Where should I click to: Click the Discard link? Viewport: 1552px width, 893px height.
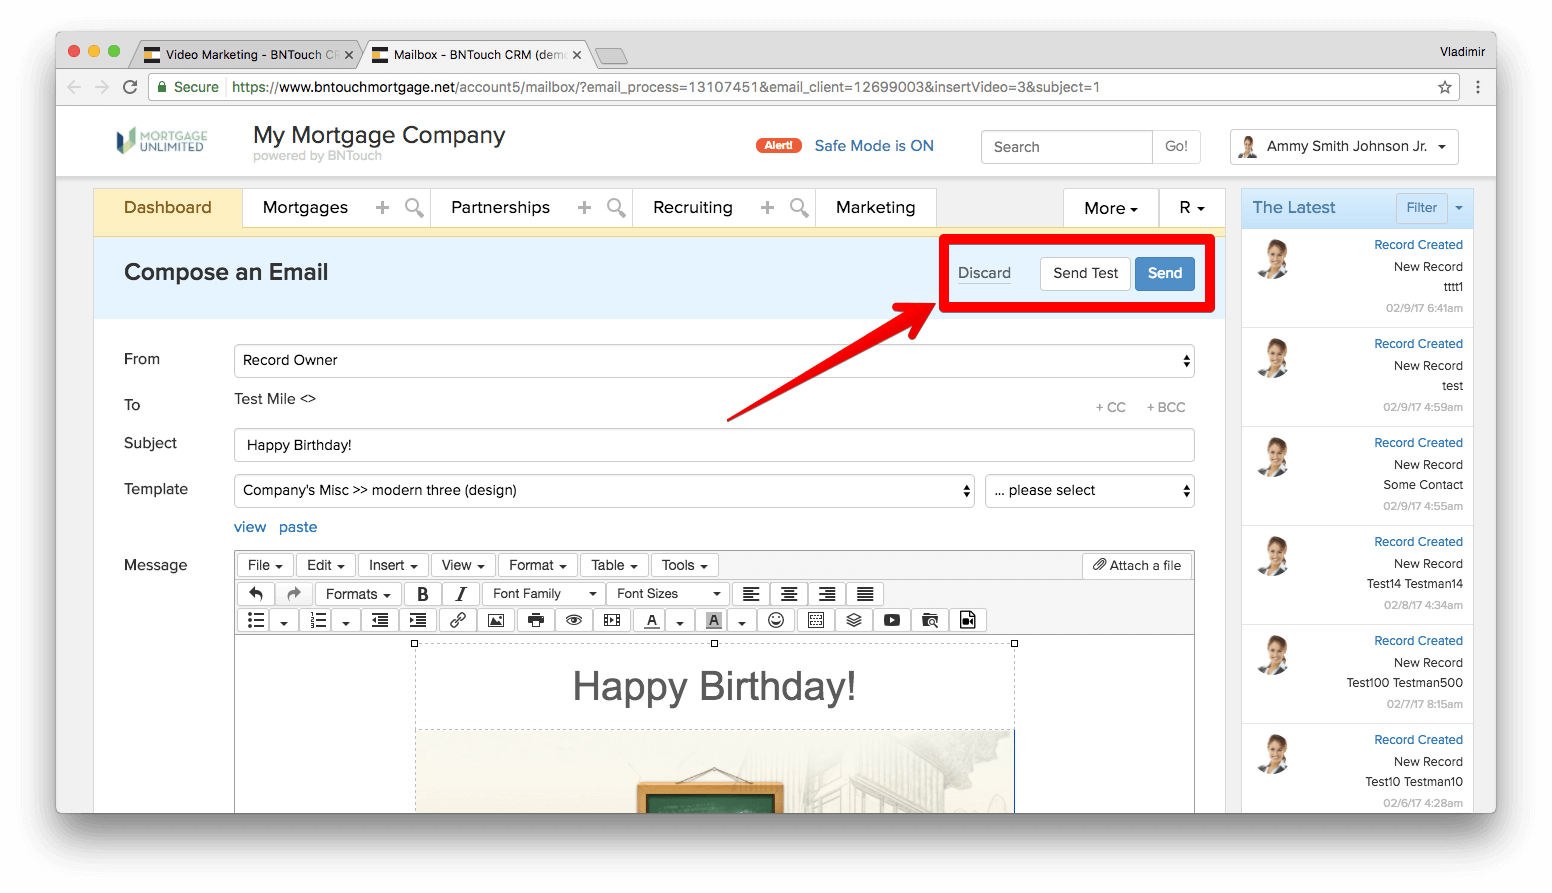[984, 273]
